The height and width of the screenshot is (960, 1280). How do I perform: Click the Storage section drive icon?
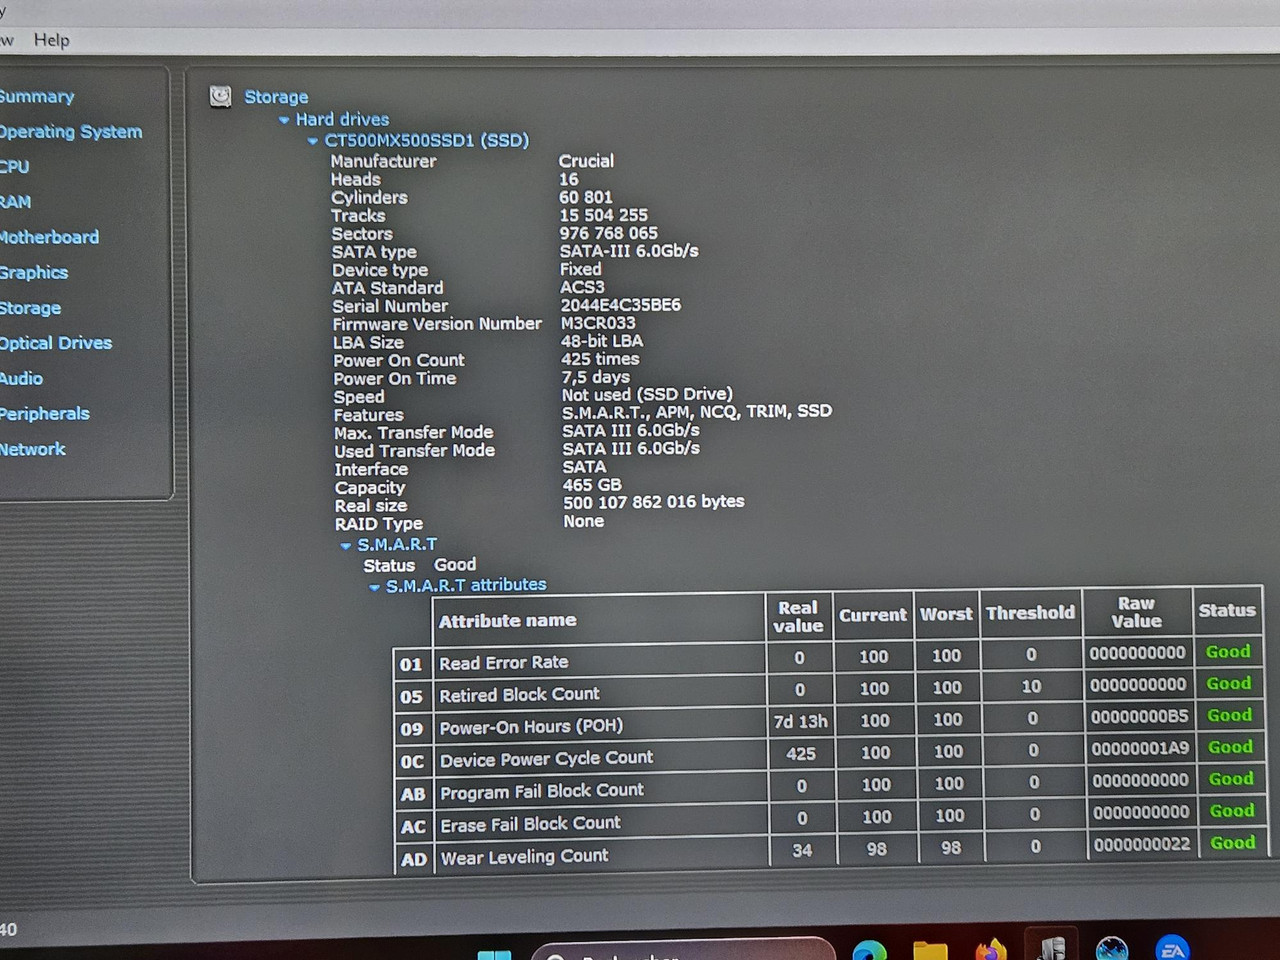click(x=220, y=96)
